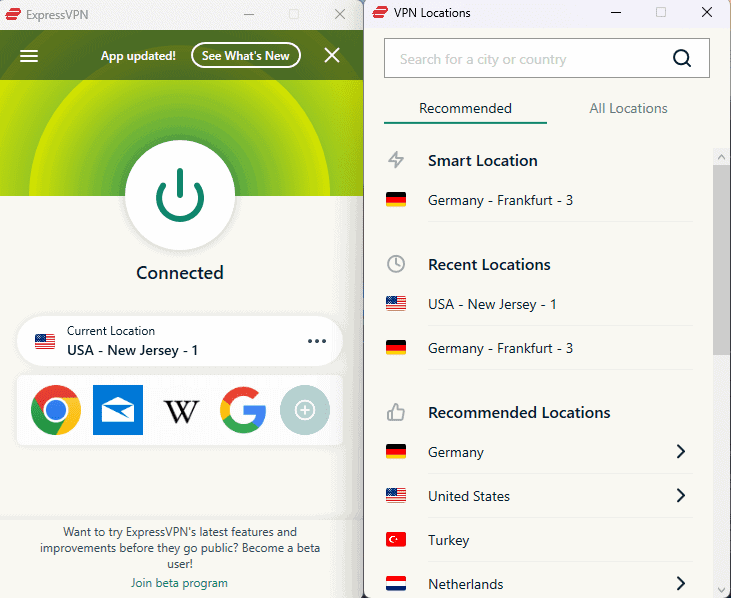
Task: Open the hamburger menu in ExpressVPN
Action: pyautogui.click(x=29, y=56)
